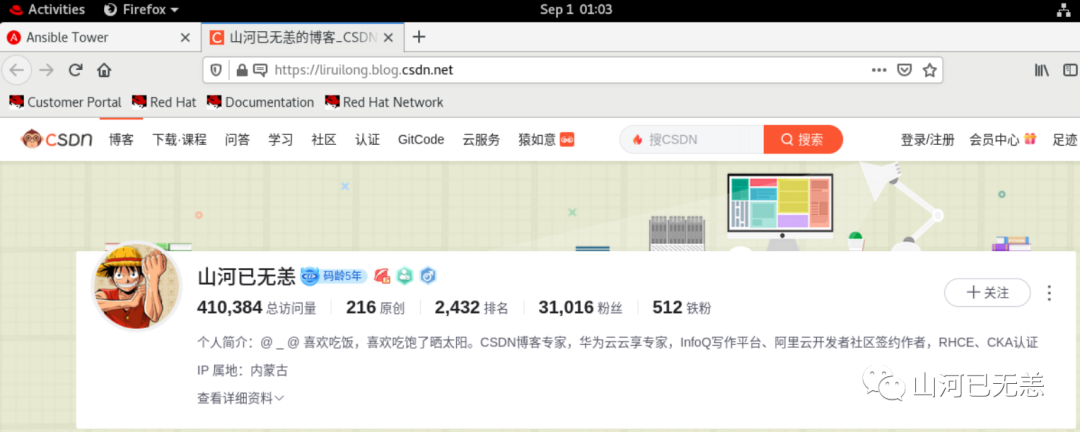The width and height of the screenshot is (1080, 432).
Task: Open the 问答 nav item
Action: (x=237, y=140)
